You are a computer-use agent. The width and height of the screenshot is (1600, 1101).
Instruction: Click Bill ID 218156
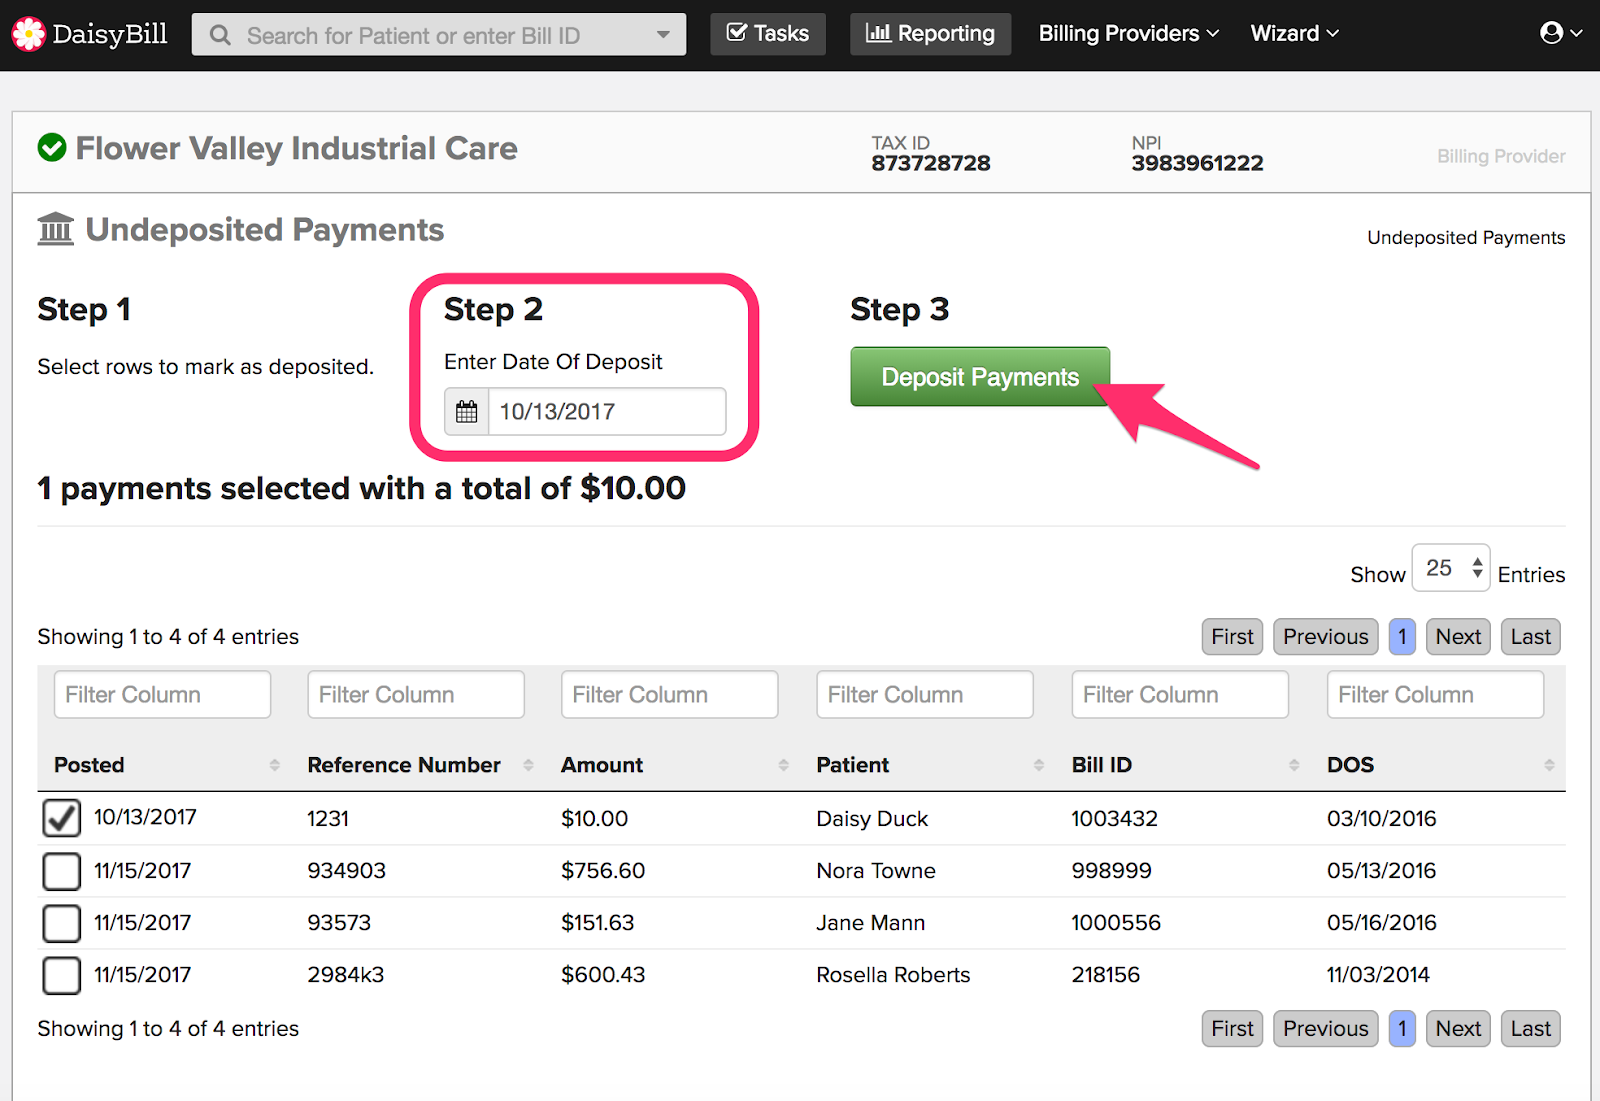point(1105,975)
